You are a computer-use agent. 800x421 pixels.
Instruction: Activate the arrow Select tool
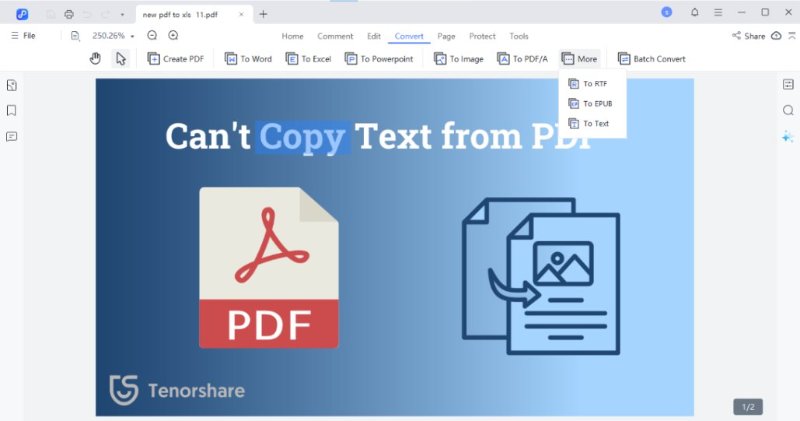pyautogui.click(x=121, y=59)
